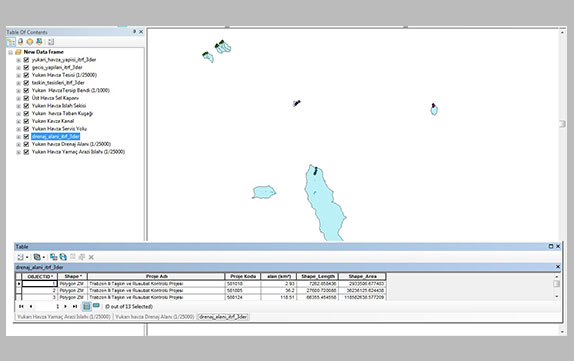574x361 pixels.
Task: Click Shape_Length column header
Action: tap(318, 276)
